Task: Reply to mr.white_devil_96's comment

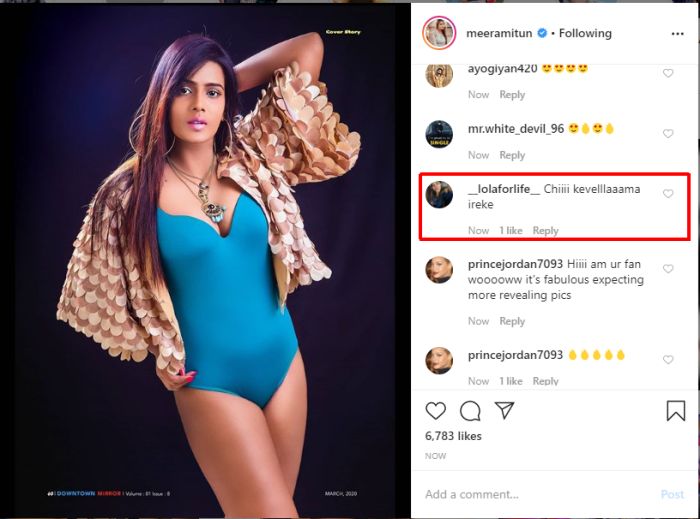Action: click(x=512, y=156)
